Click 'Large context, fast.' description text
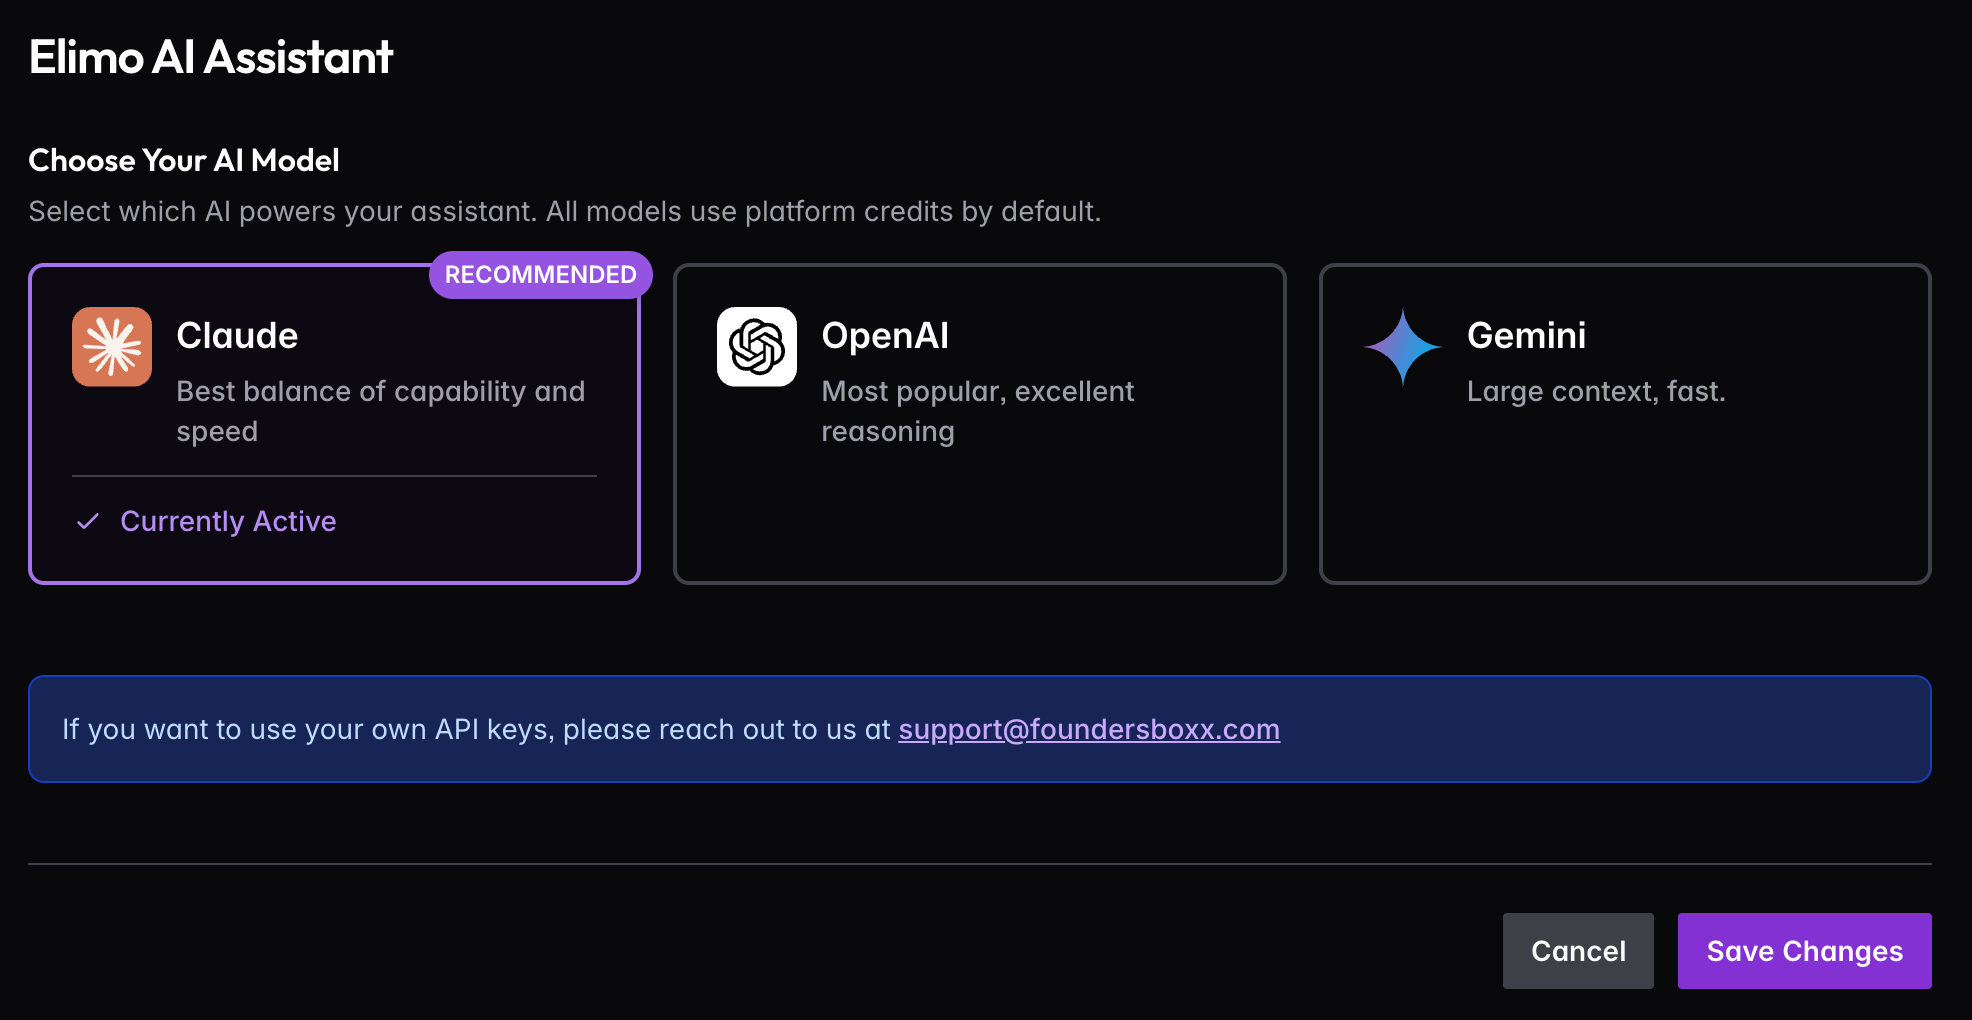Screen dimensions: 1972x1020 click(1596, 391)
